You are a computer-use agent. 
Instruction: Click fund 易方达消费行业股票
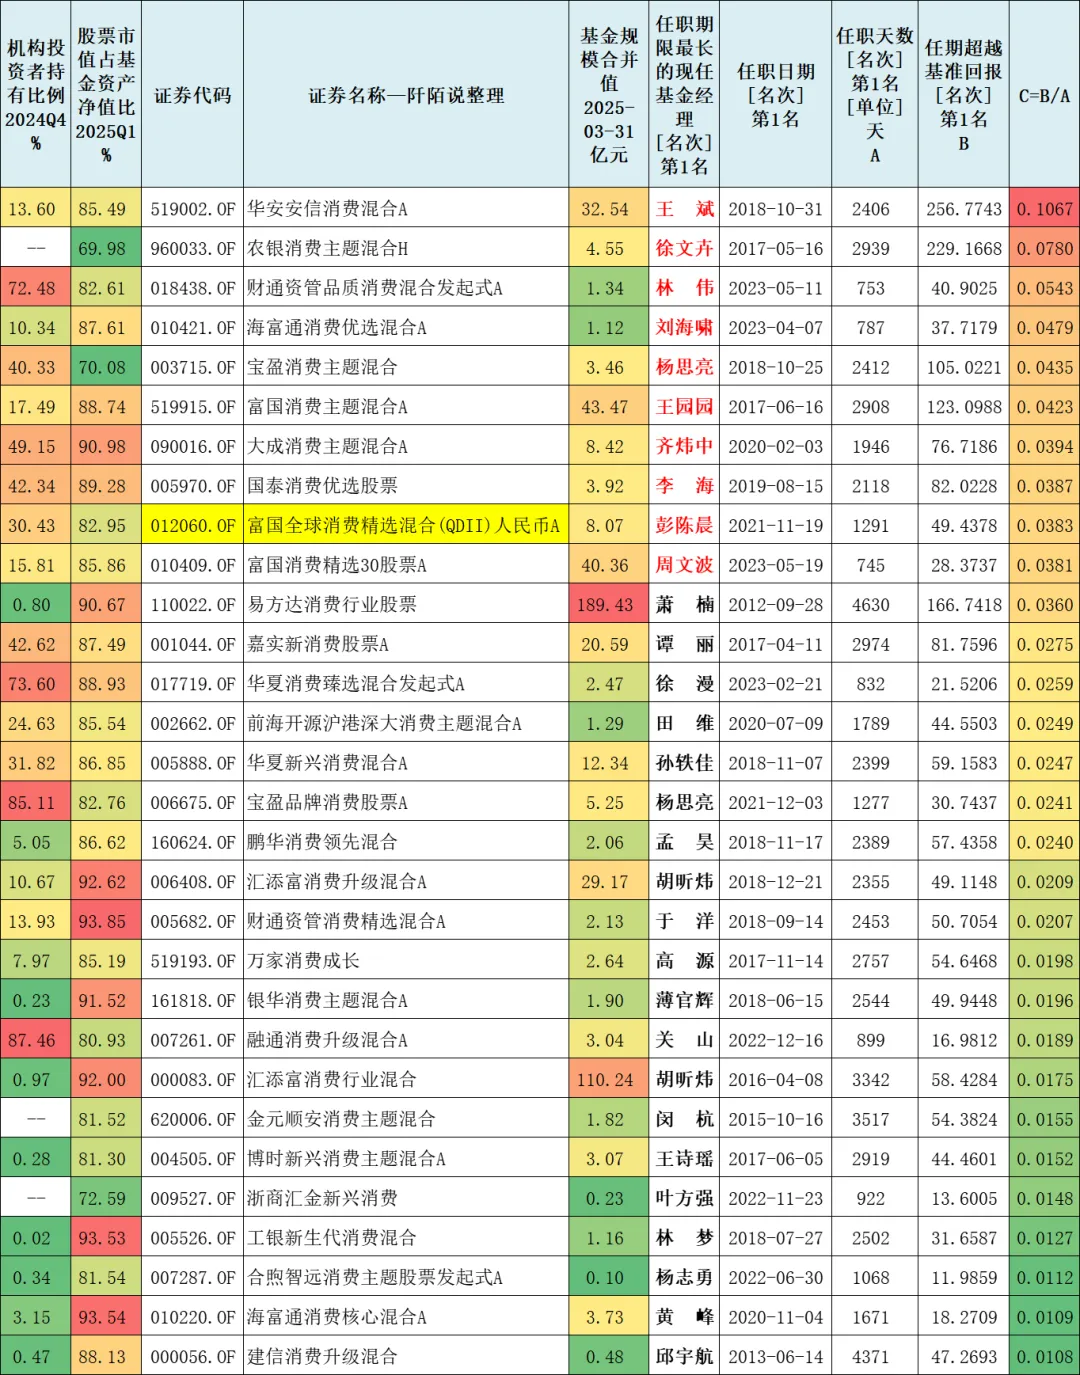332,605
